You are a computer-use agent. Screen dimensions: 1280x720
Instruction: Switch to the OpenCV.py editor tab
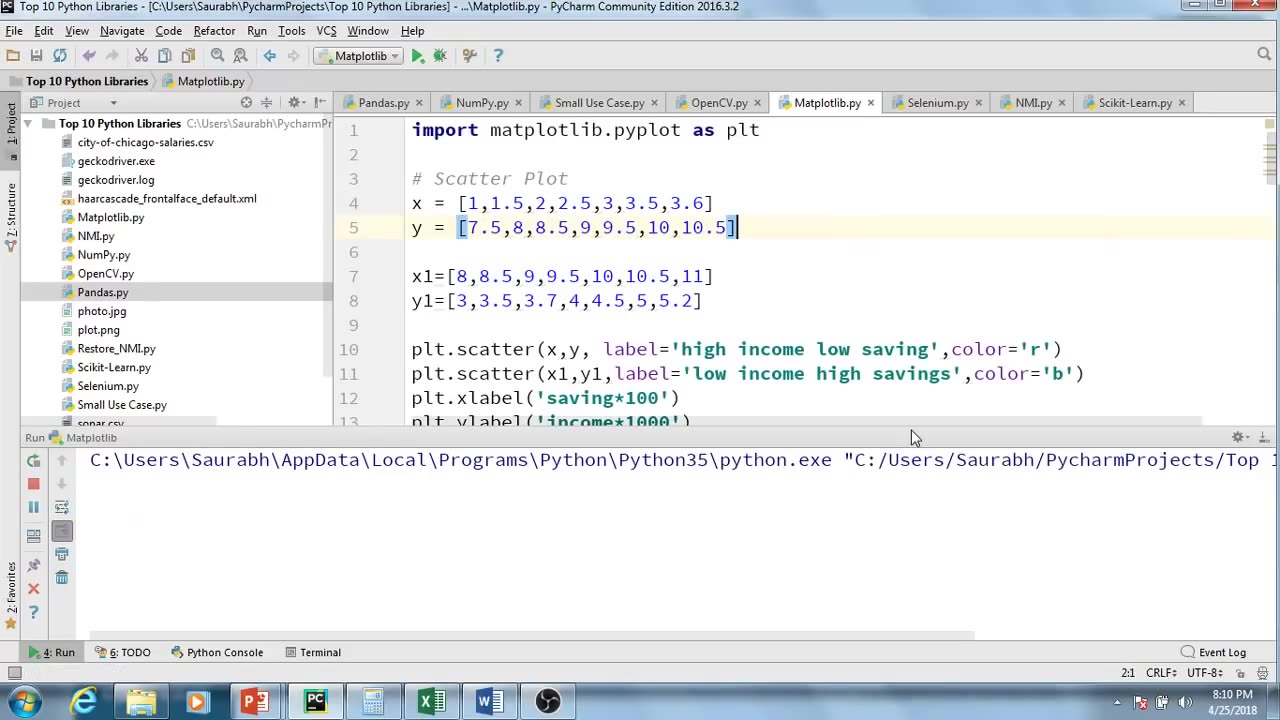pos(718,103)
